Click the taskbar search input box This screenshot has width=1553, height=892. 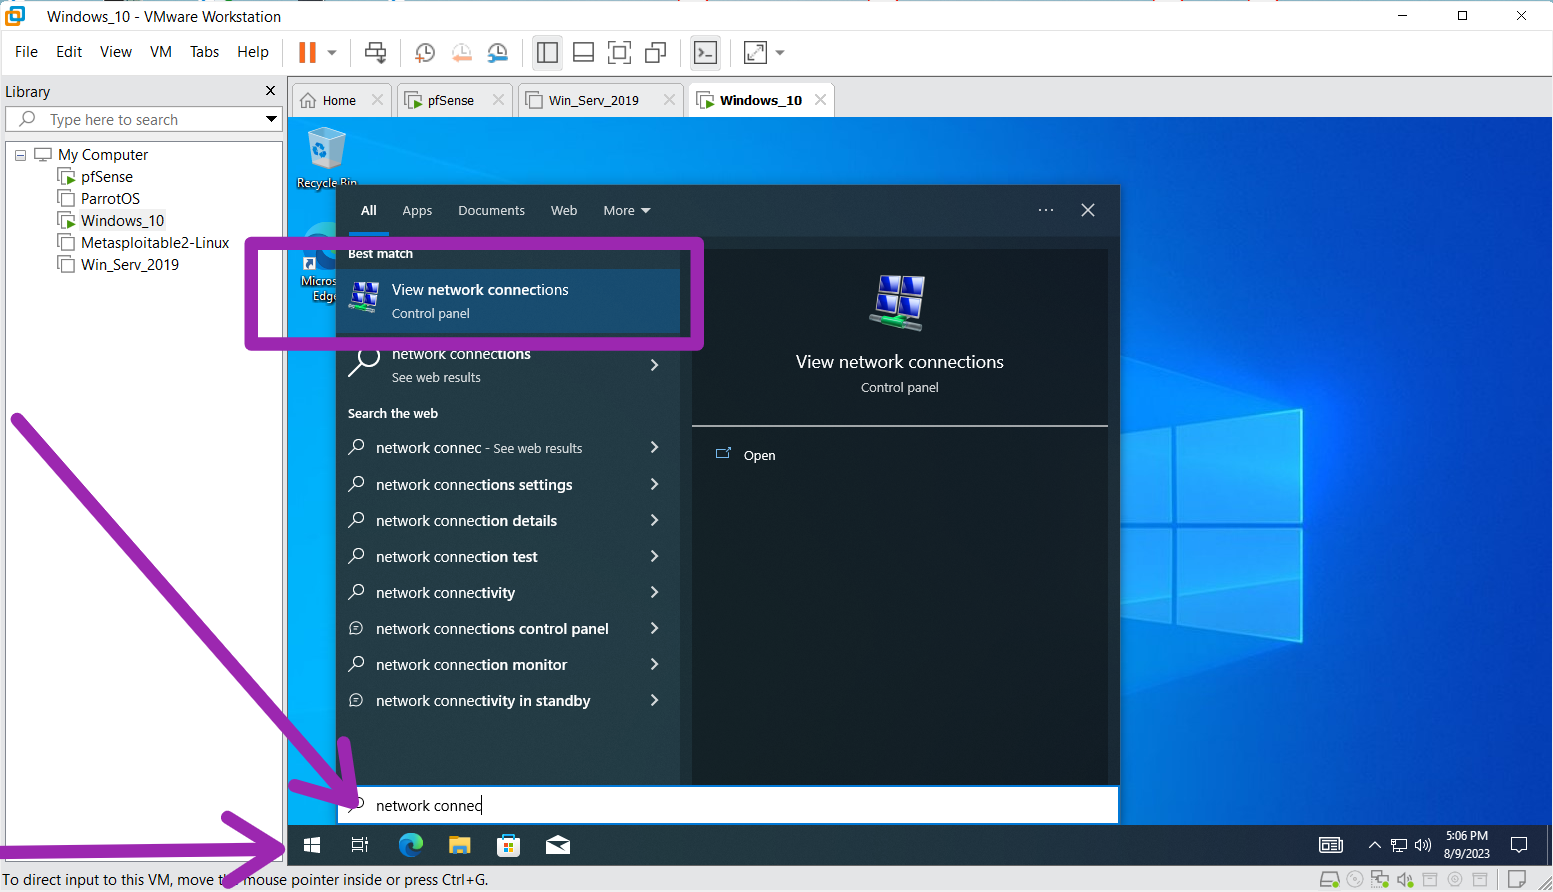pos(728,805)
